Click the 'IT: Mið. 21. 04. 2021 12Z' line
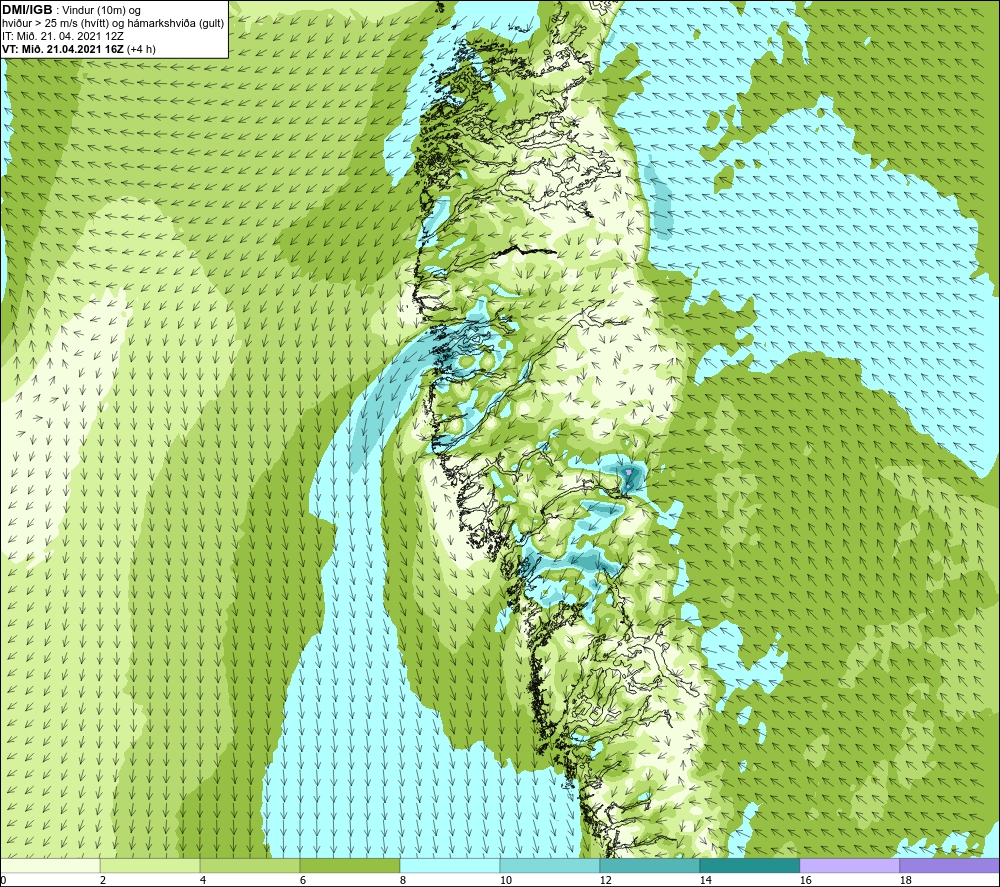This screenshot has height=887, width=1000. [x=63, y=36]
